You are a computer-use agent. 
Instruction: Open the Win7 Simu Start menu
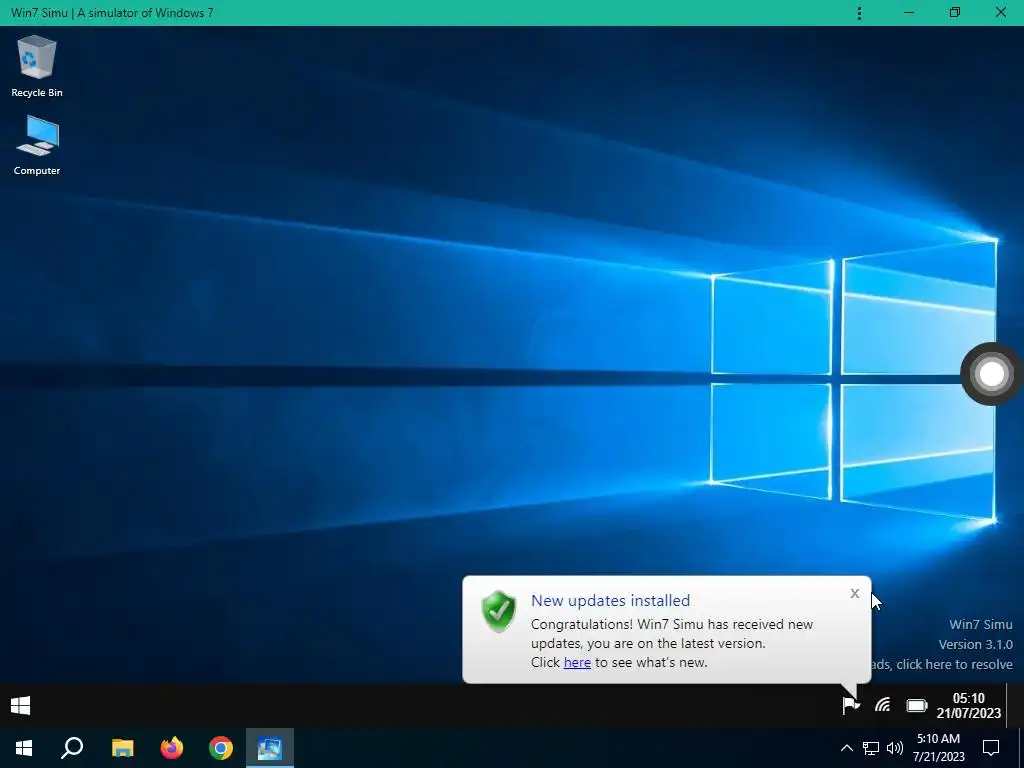tap(20, 705)
